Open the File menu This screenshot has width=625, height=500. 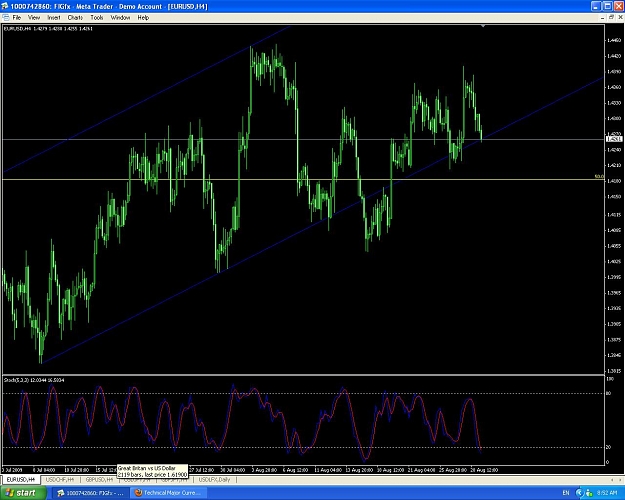tap(17, 18)
